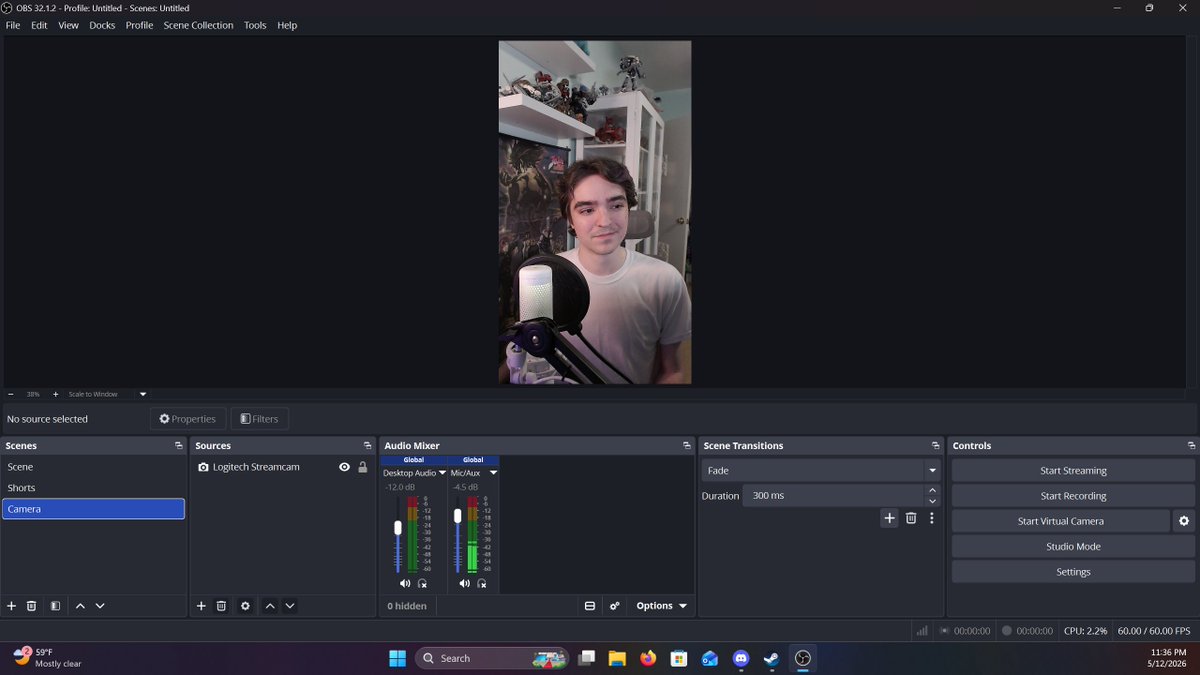Open Firefox from the taskbar
This screenshot has width=1200, height=675.
pos(648,658)
